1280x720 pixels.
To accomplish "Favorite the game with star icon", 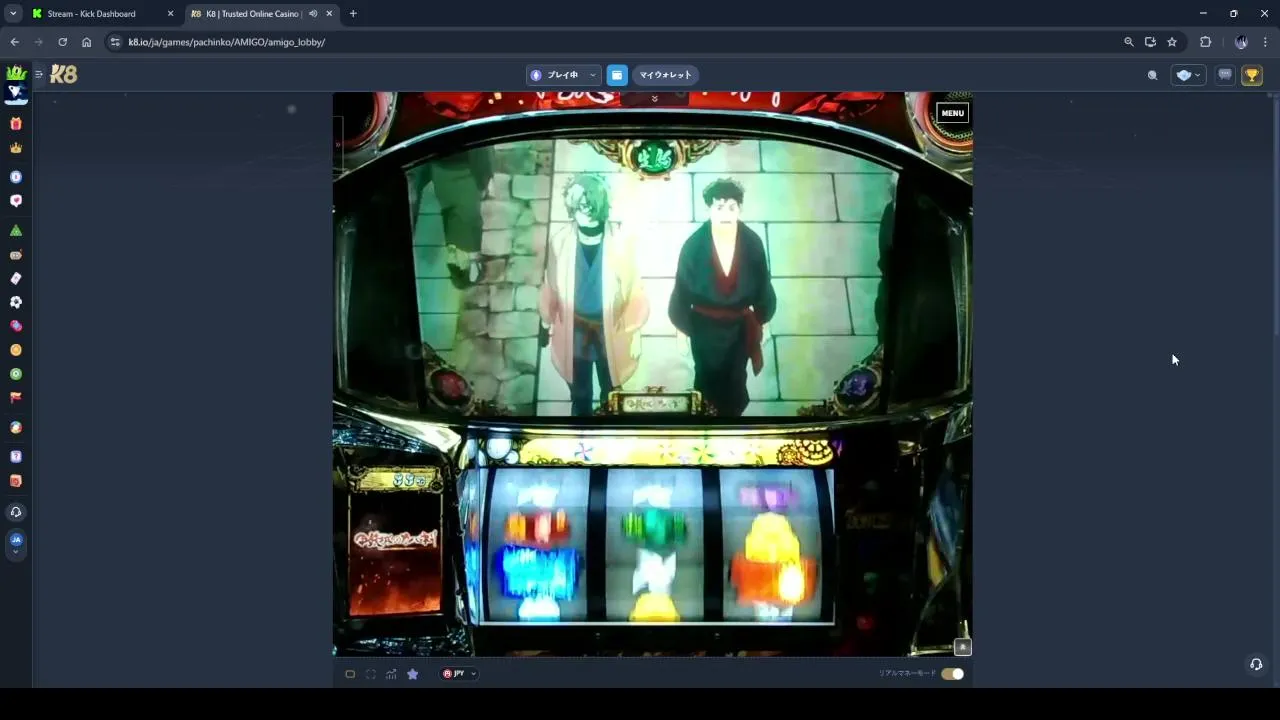I will coord(412,674).
